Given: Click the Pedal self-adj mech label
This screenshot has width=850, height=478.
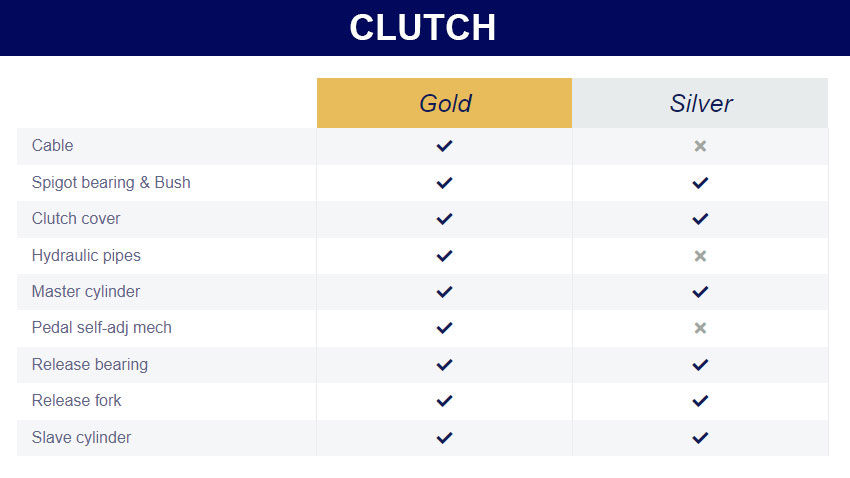Looking at the screenshot, I should (x=101, y=328).
